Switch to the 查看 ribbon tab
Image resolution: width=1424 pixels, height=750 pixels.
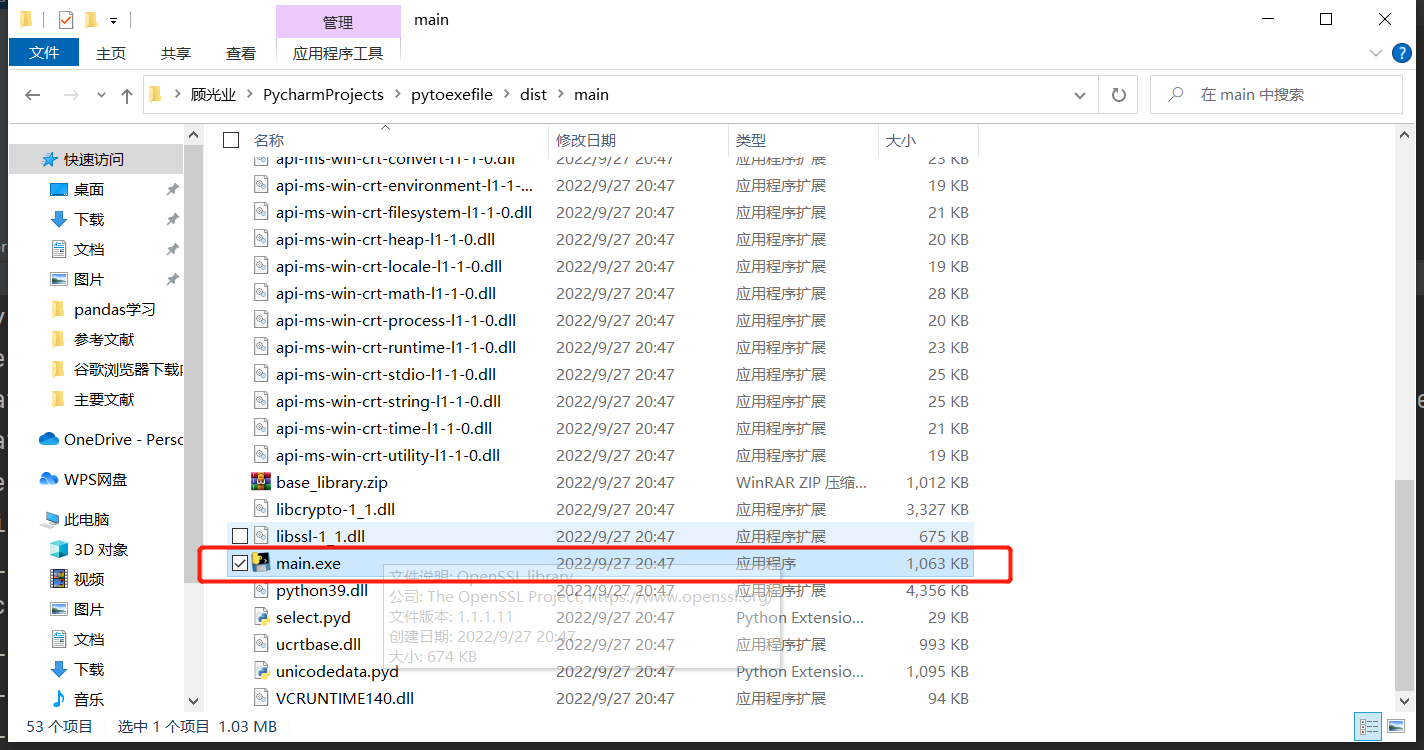(x=241, y=53)
